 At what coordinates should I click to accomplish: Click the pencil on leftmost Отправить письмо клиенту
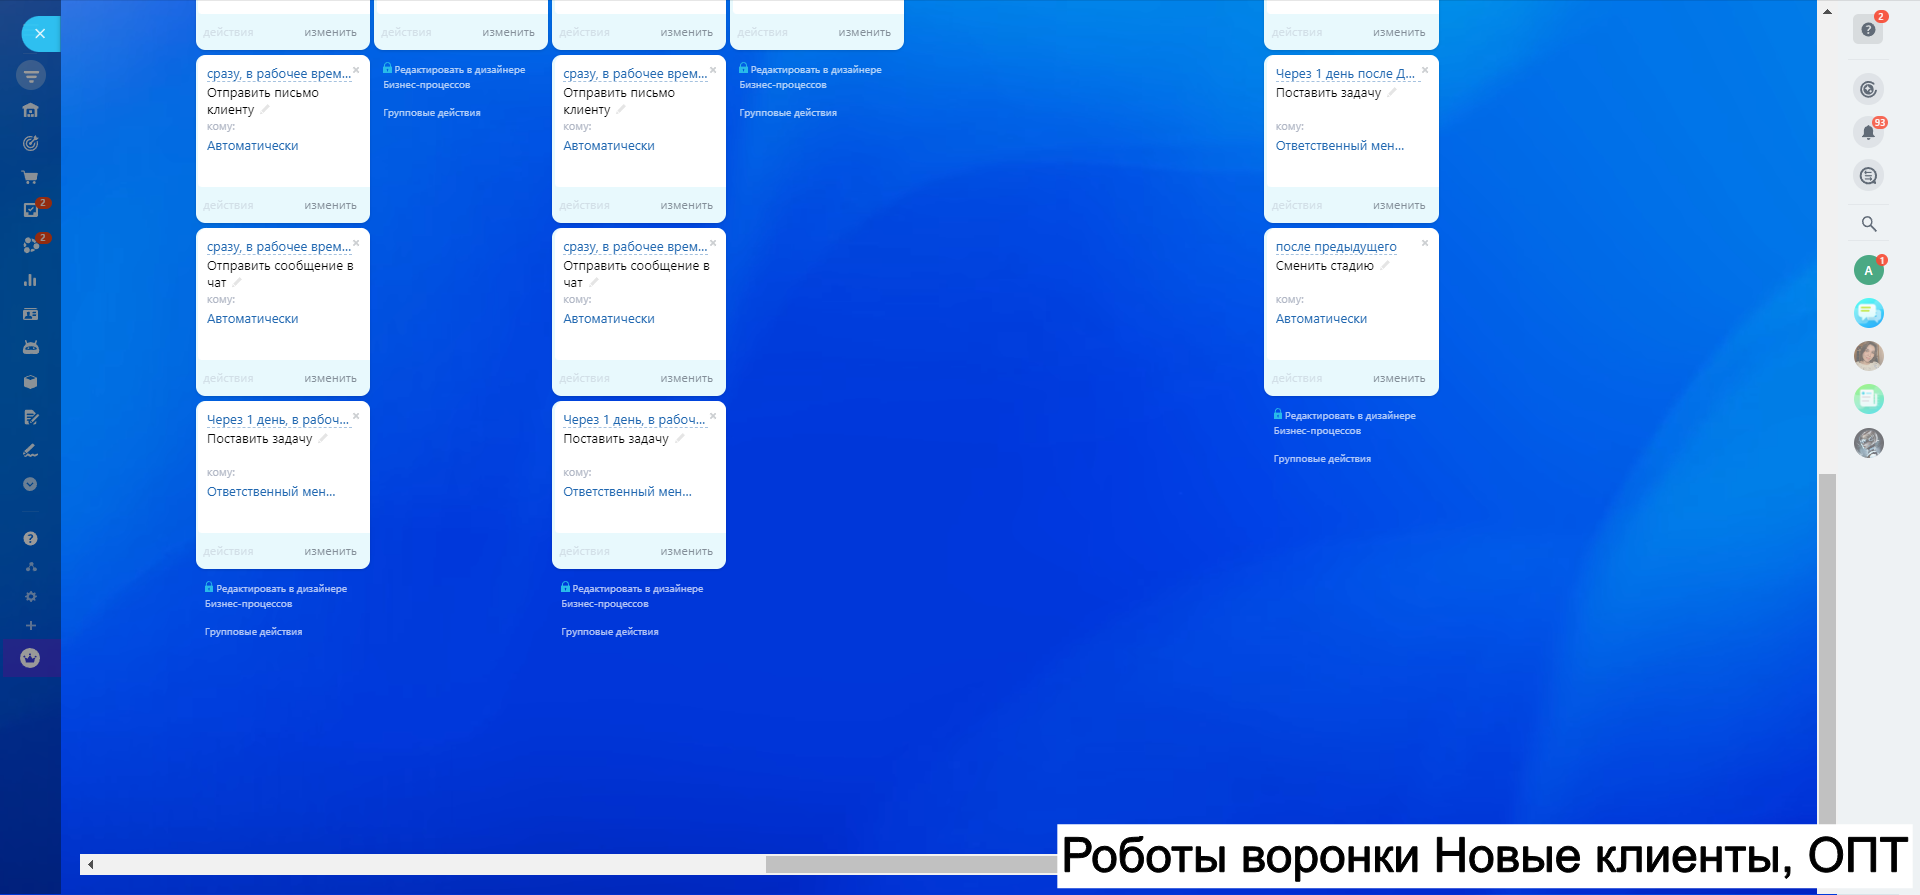click(265, 110)
